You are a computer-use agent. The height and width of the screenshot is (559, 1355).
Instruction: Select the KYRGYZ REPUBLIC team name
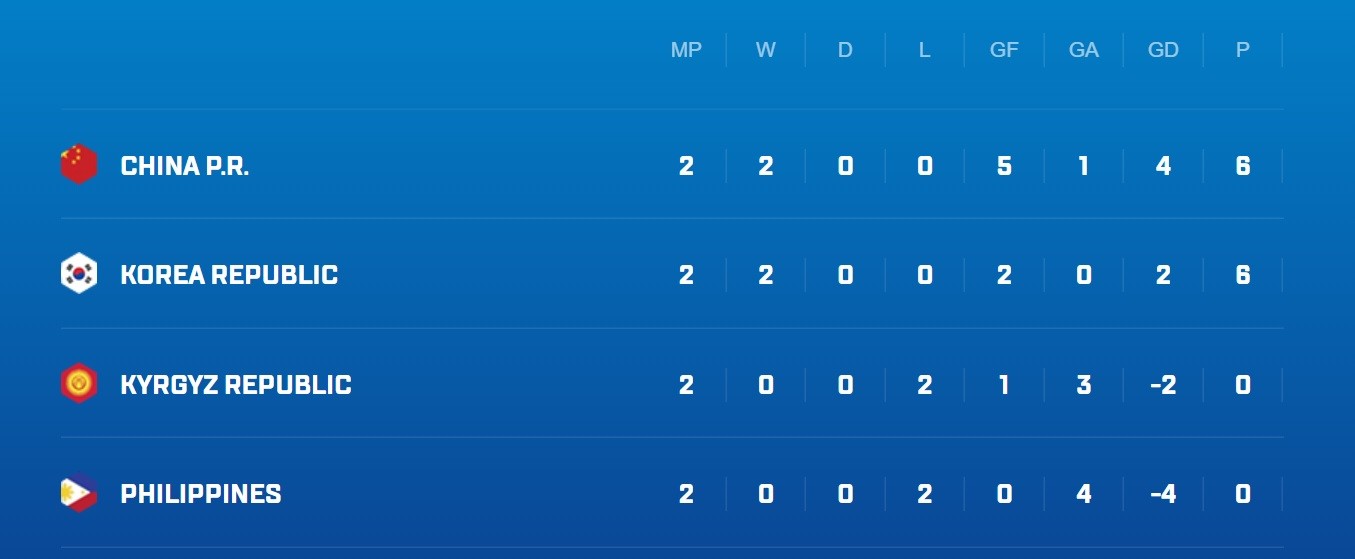point(236,385)
